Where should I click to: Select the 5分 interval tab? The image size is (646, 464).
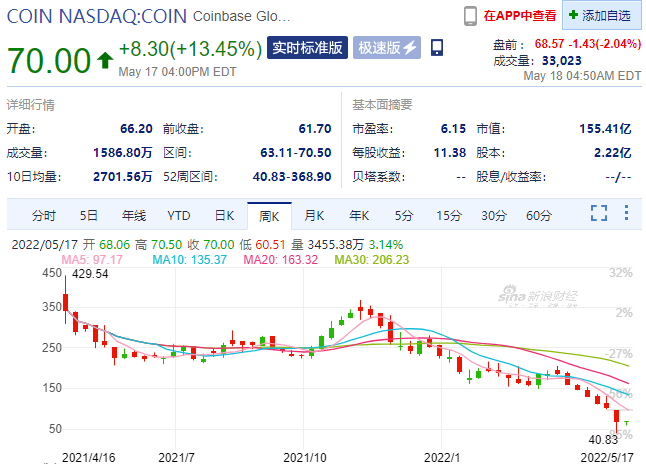tap(404, 216)
